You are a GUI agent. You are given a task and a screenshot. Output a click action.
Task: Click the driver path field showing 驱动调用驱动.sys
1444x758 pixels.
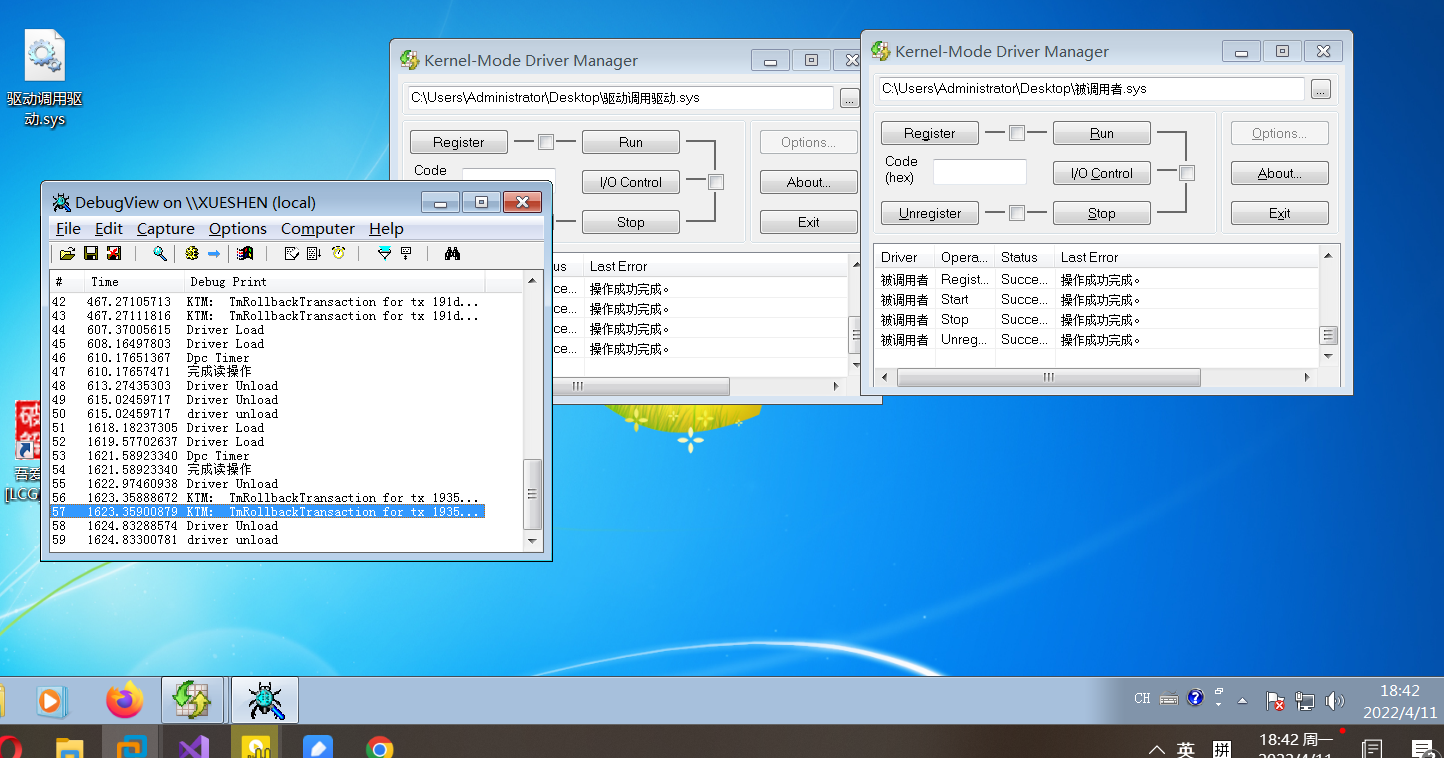pyautogui.click(x=621, y=98)
